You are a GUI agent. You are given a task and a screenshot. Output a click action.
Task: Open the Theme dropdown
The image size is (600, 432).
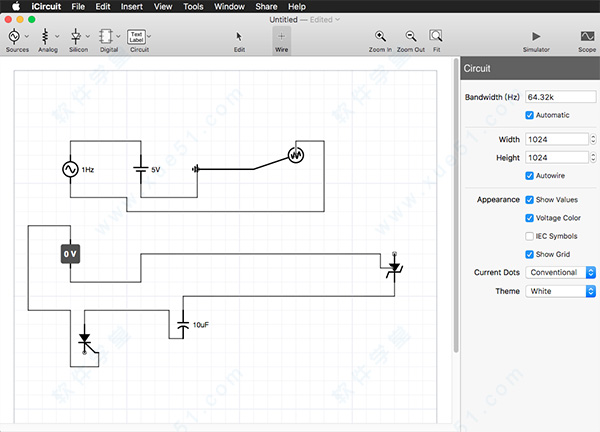coord(561,291)
